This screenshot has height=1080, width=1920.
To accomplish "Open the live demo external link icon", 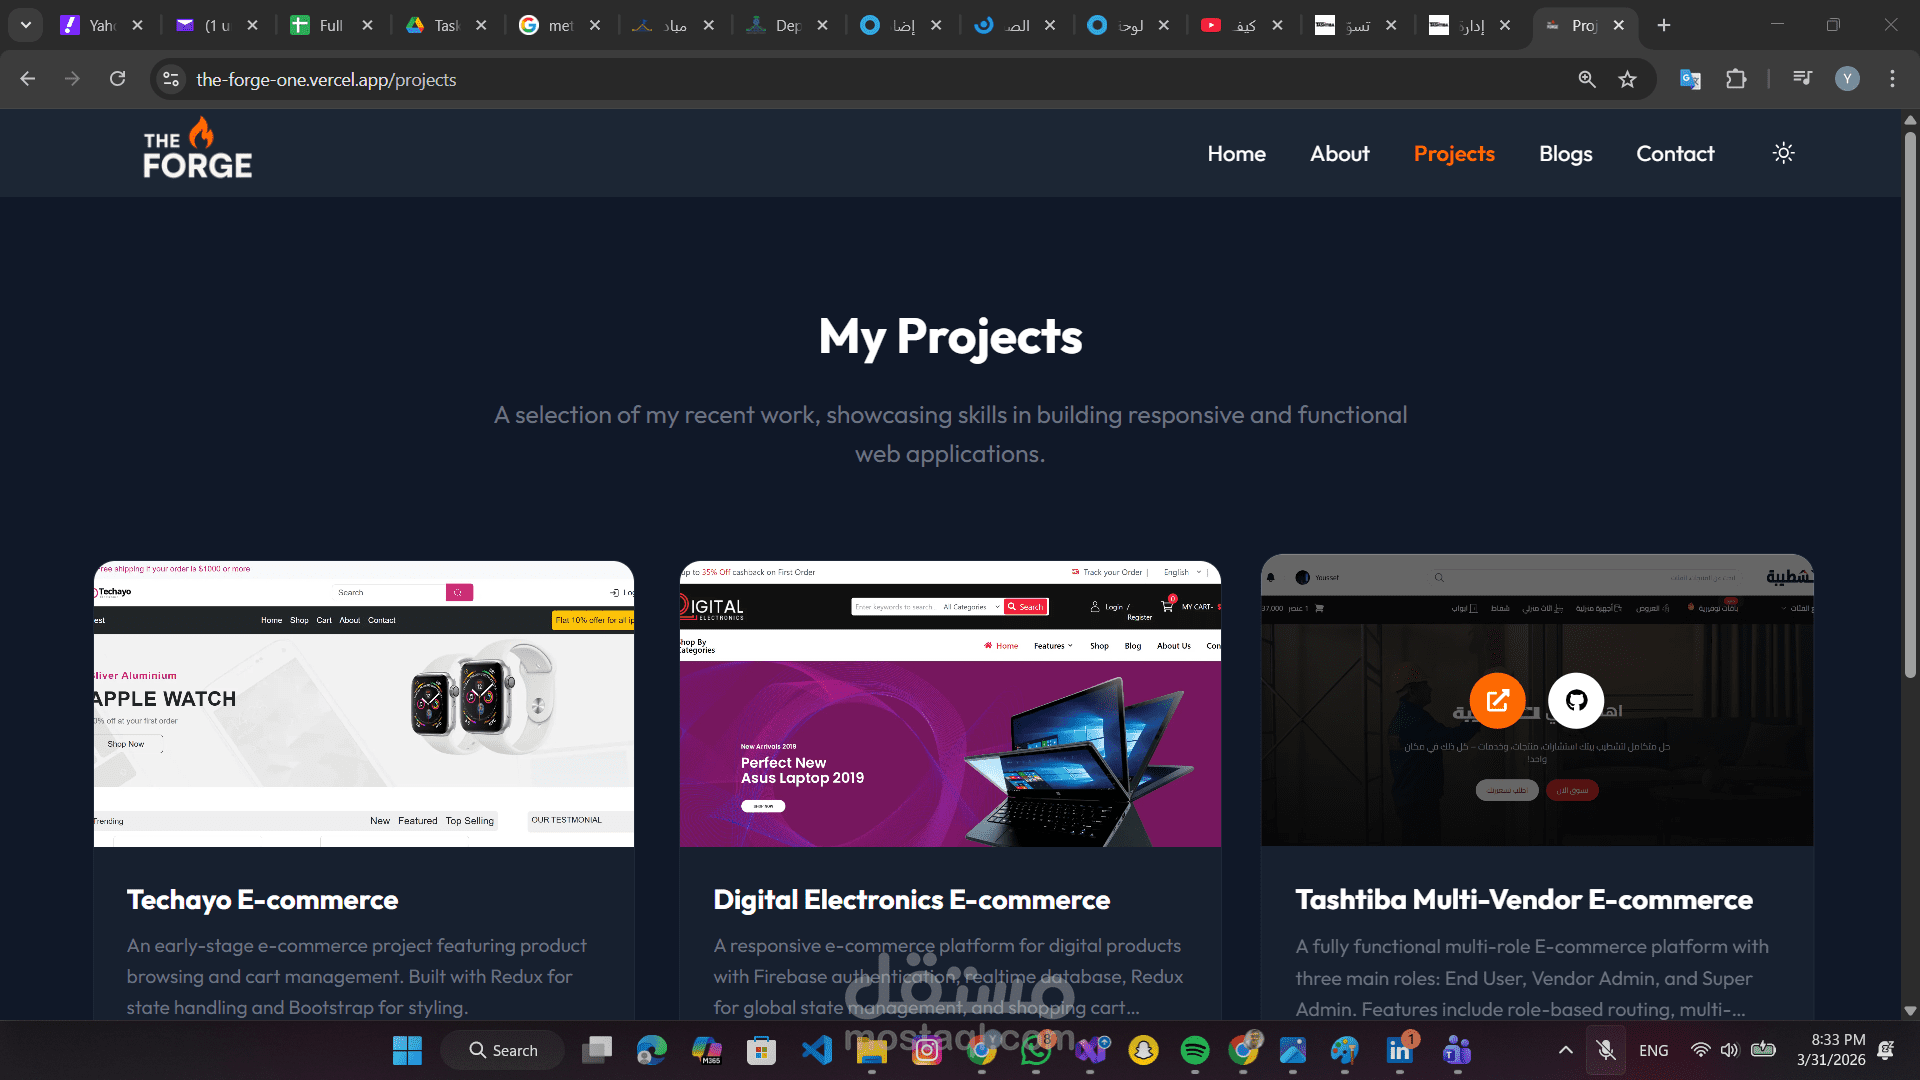I will [x=1497, y=700].
